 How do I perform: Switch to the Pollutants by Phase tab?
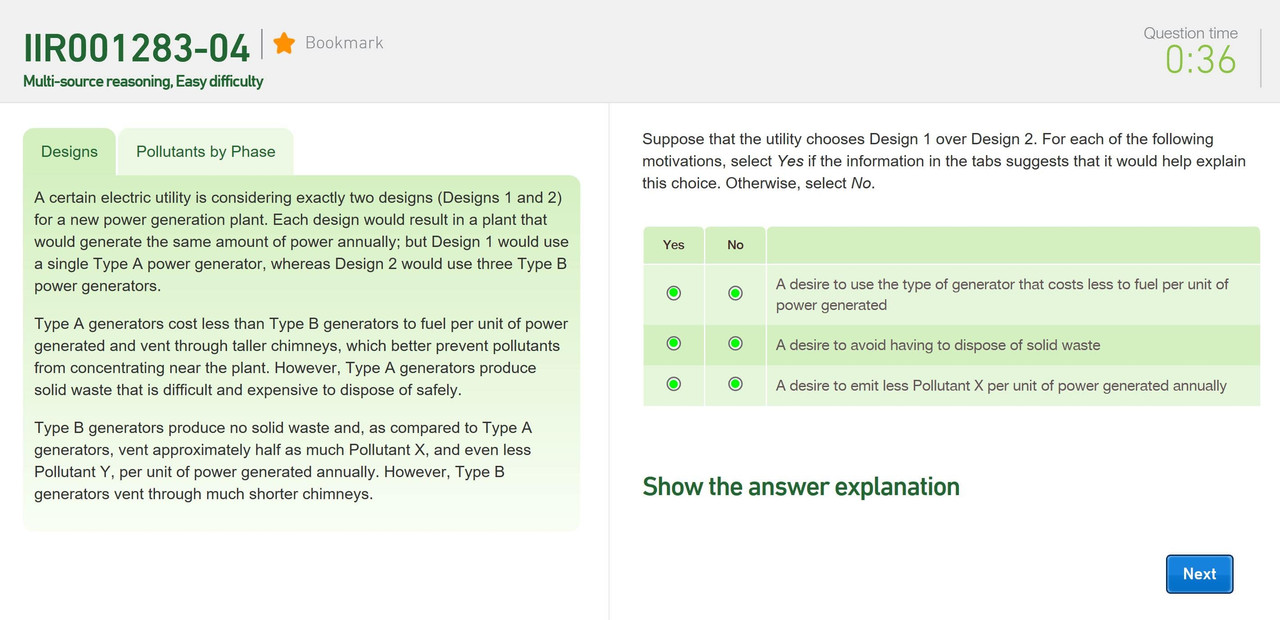[x=206, y=152]
